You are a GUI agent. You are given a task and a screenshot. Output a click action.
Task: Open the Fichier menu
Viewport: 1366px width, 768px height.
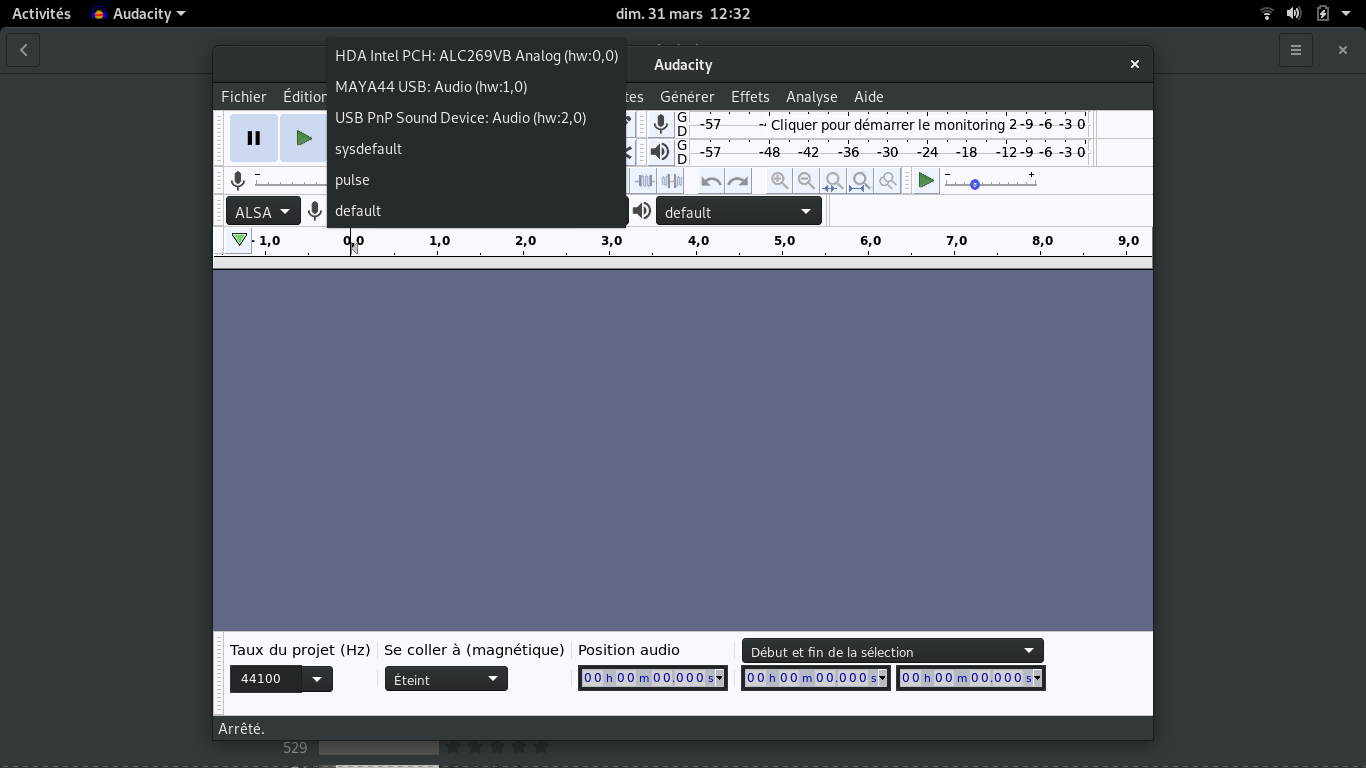(244, 97)
